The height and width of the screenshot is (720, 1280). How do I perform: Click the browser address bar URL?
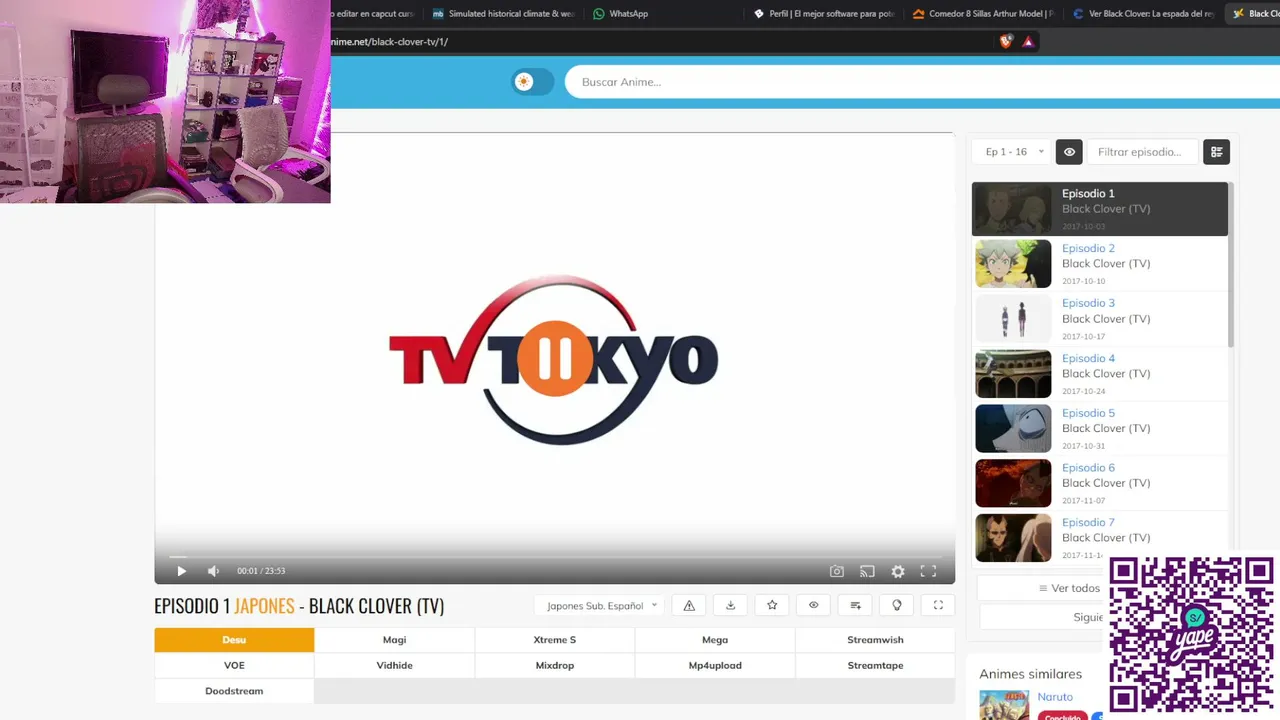[x=390, y=42]
